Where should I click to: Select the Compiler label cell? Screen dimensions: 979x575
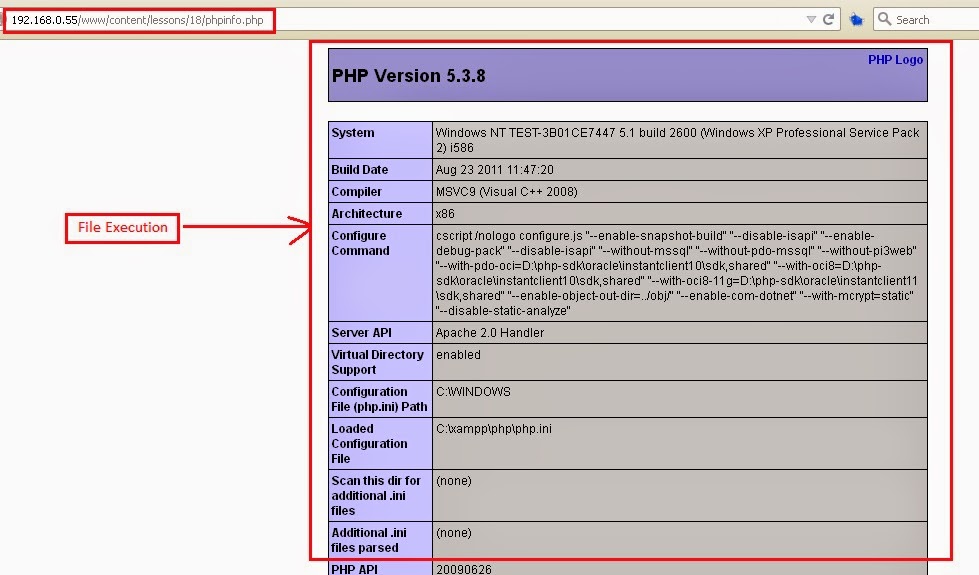(380, 192)
